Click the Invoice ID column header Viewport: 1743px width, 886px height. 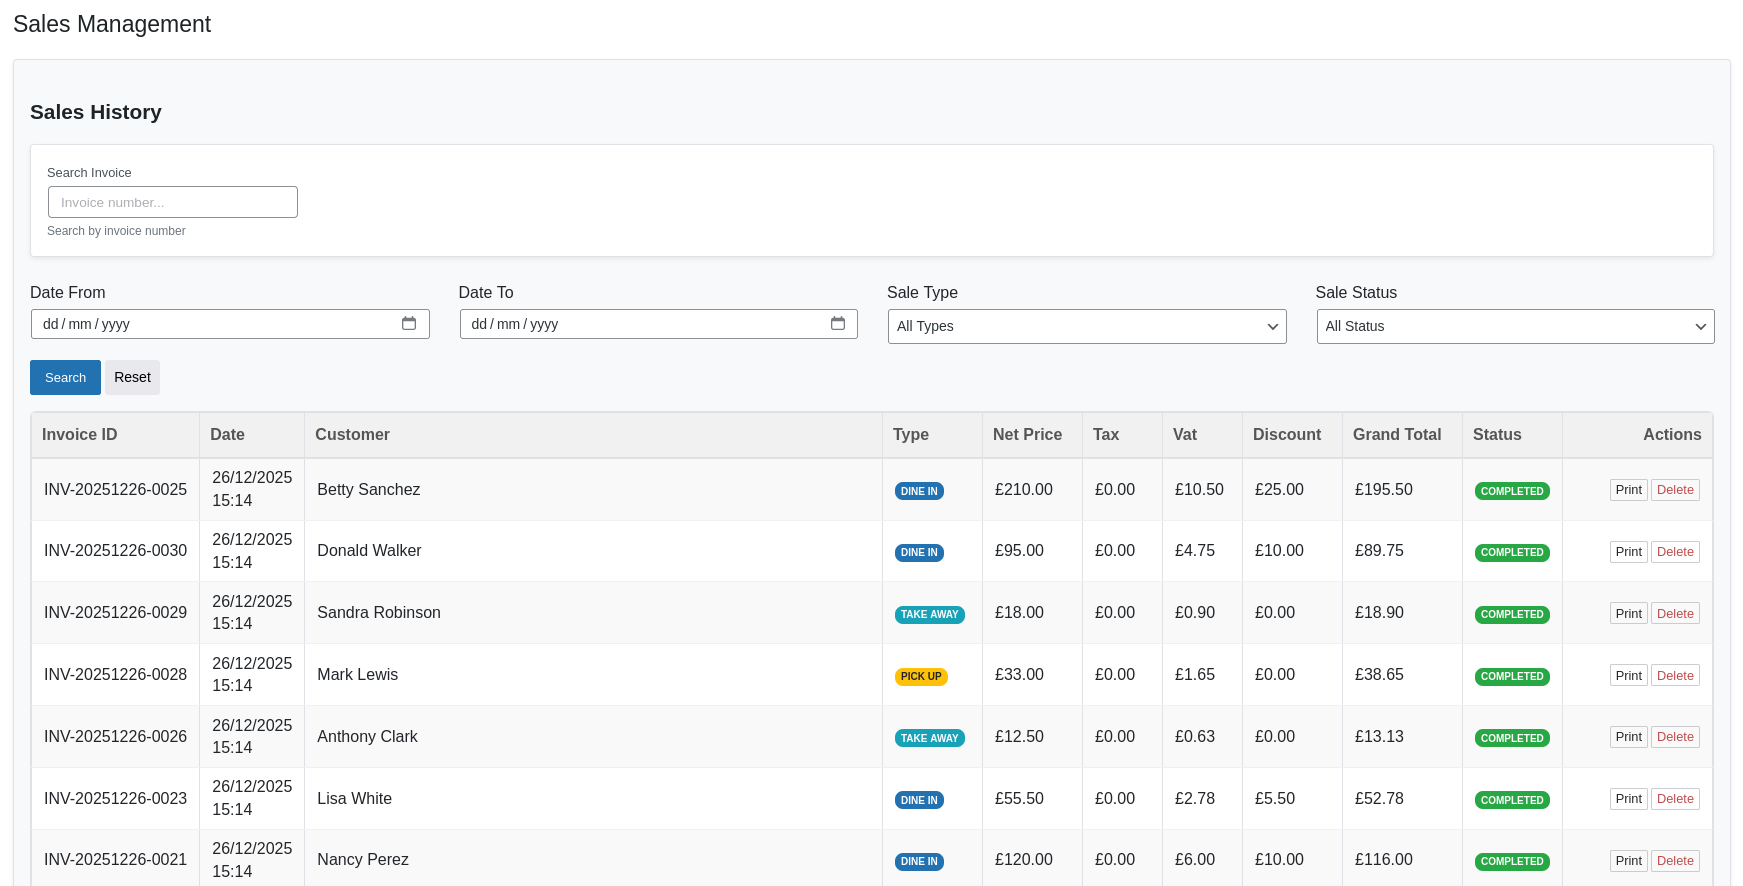tap(80, 435)
